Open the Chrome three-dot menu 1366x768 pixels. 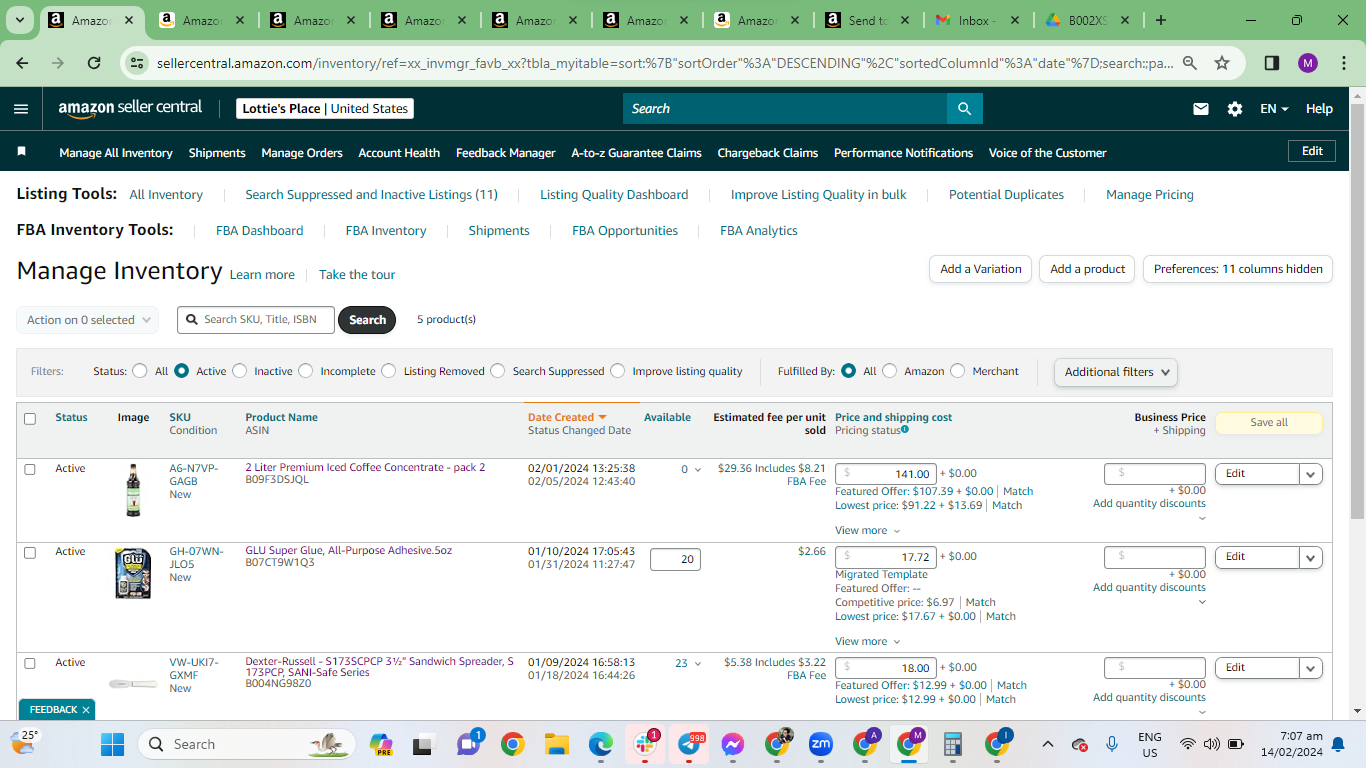pos(1342,63)
